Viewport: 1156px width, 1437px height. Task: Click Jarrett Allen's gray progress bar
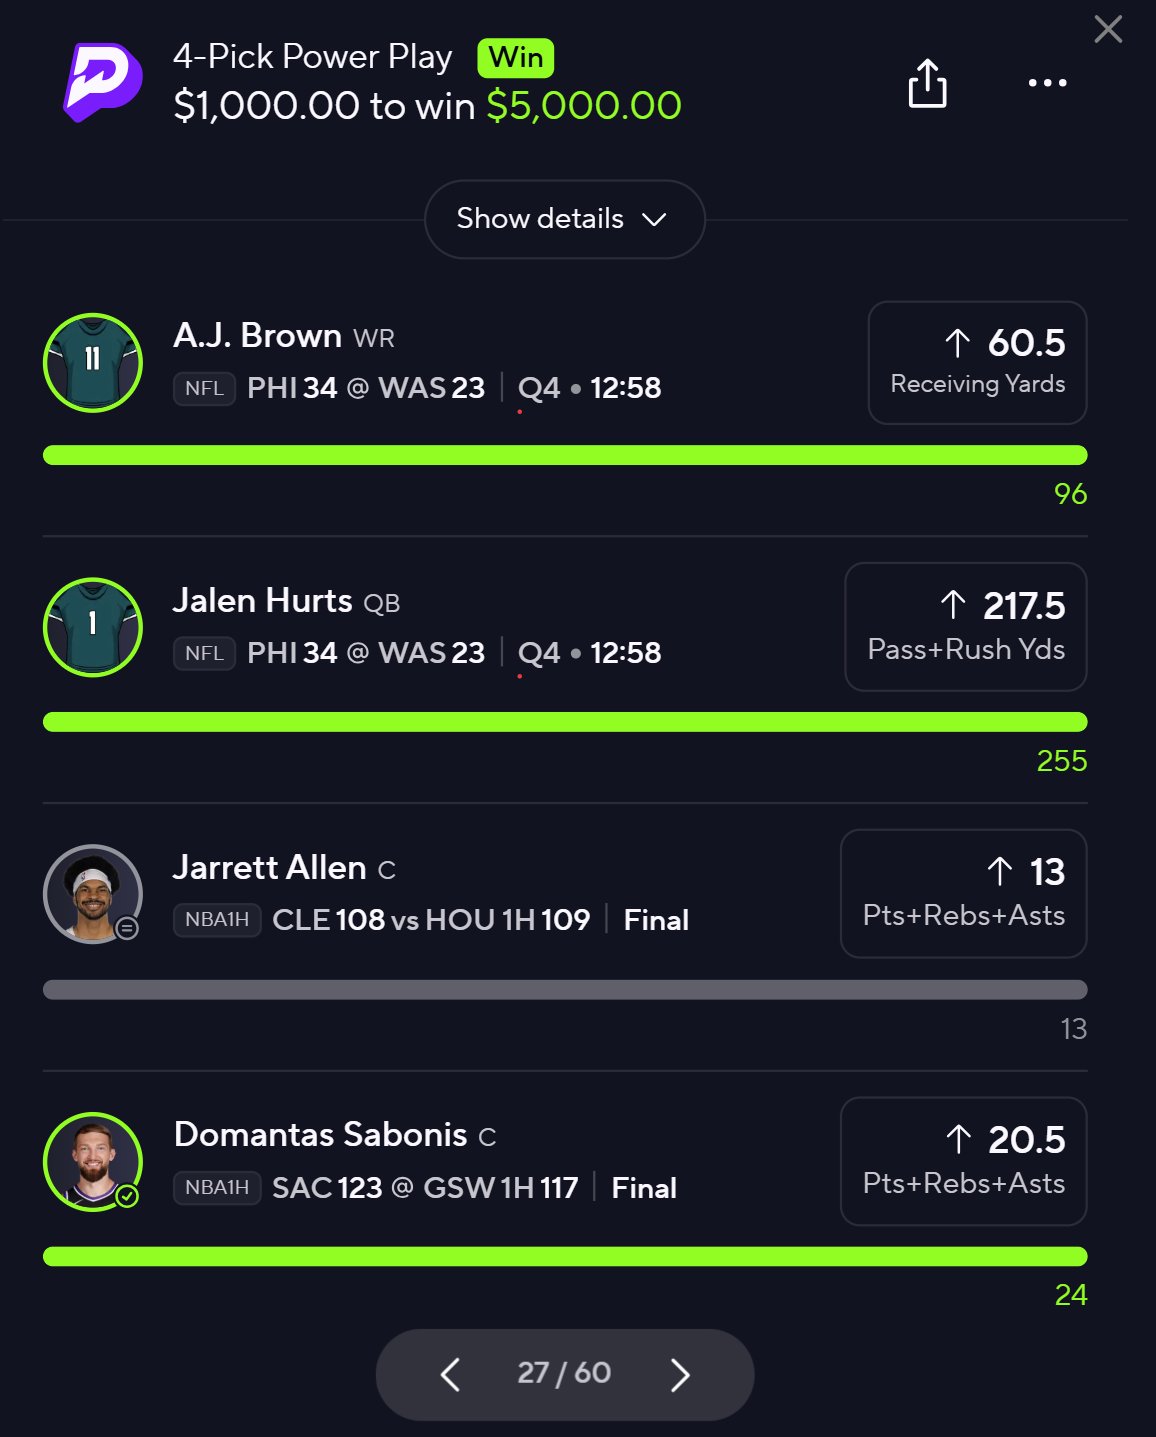coord(565,990)
